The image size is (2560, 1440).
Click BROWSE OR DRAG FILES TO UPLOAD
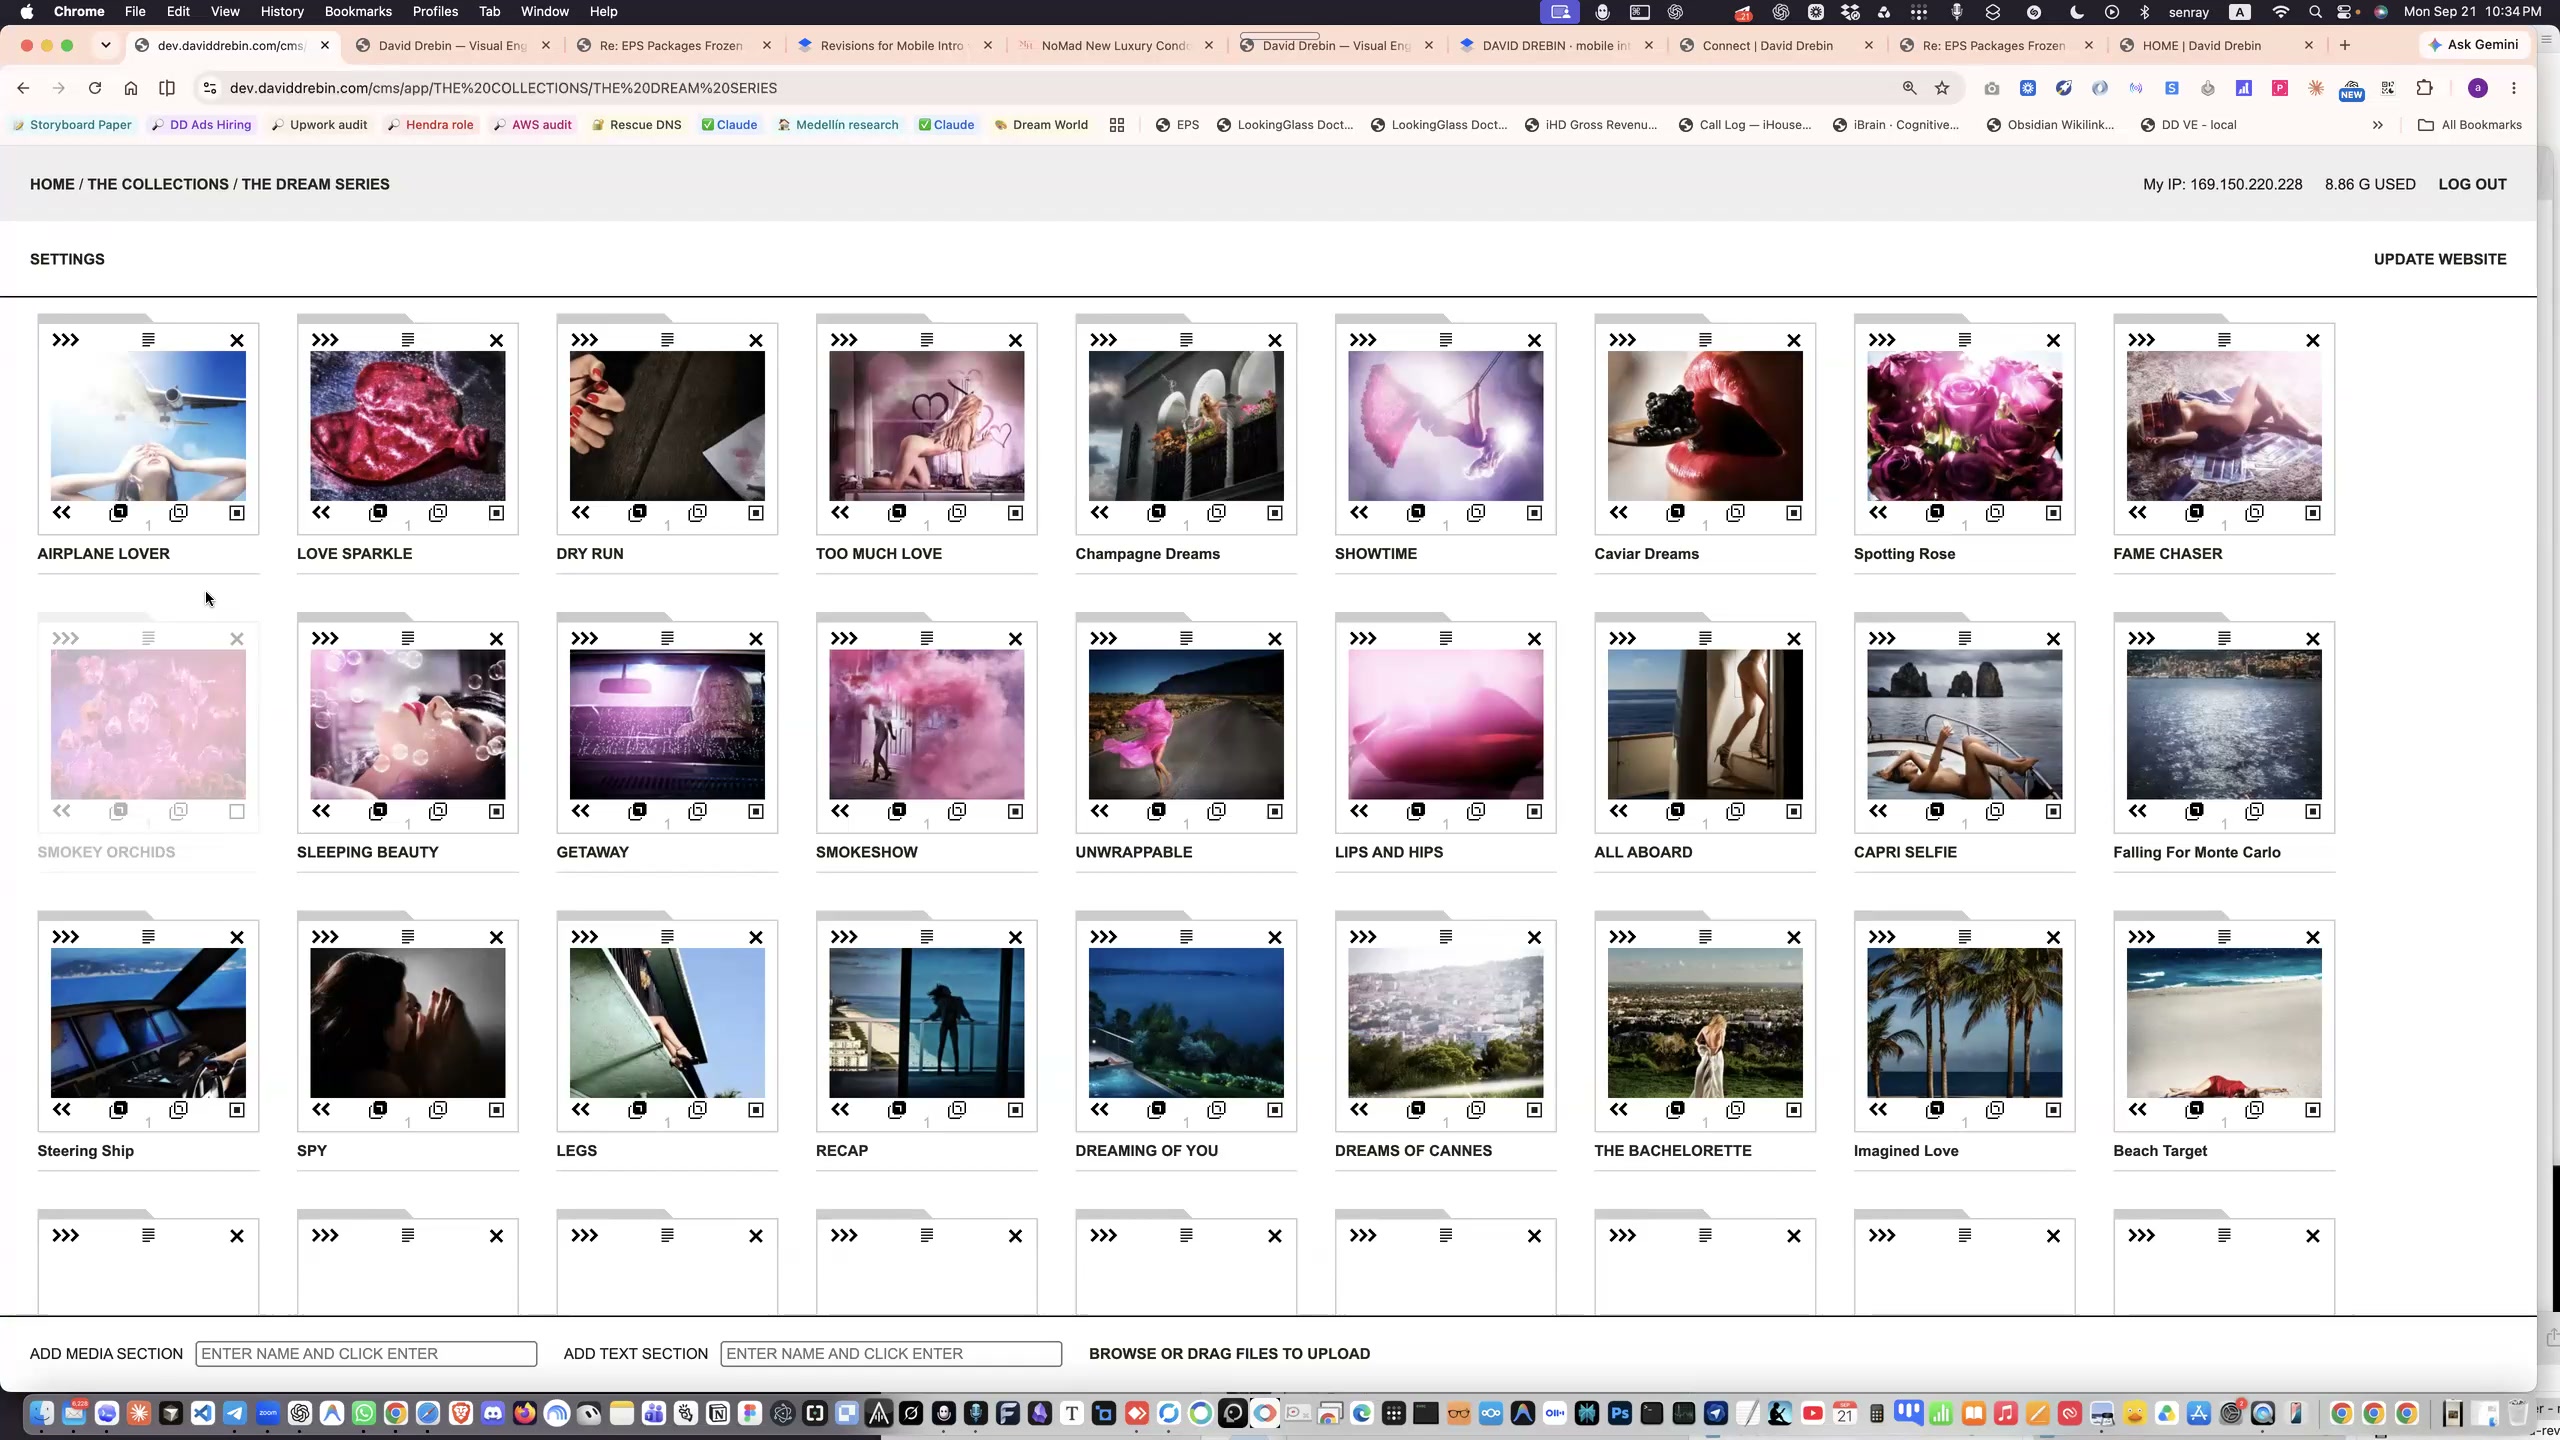coord(1229,1354)
